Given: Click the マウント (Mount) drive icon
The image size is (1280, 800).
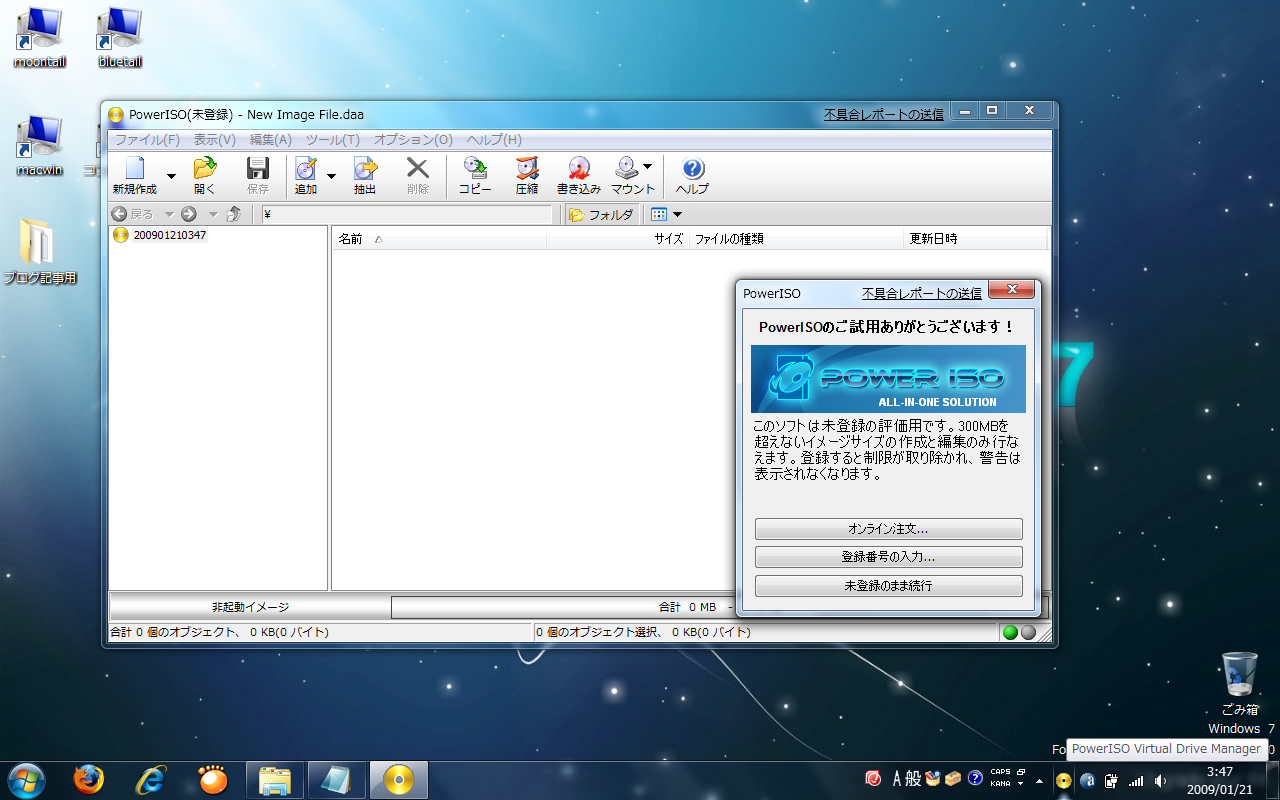Looking at the screenshot, I should pos(626,169).
